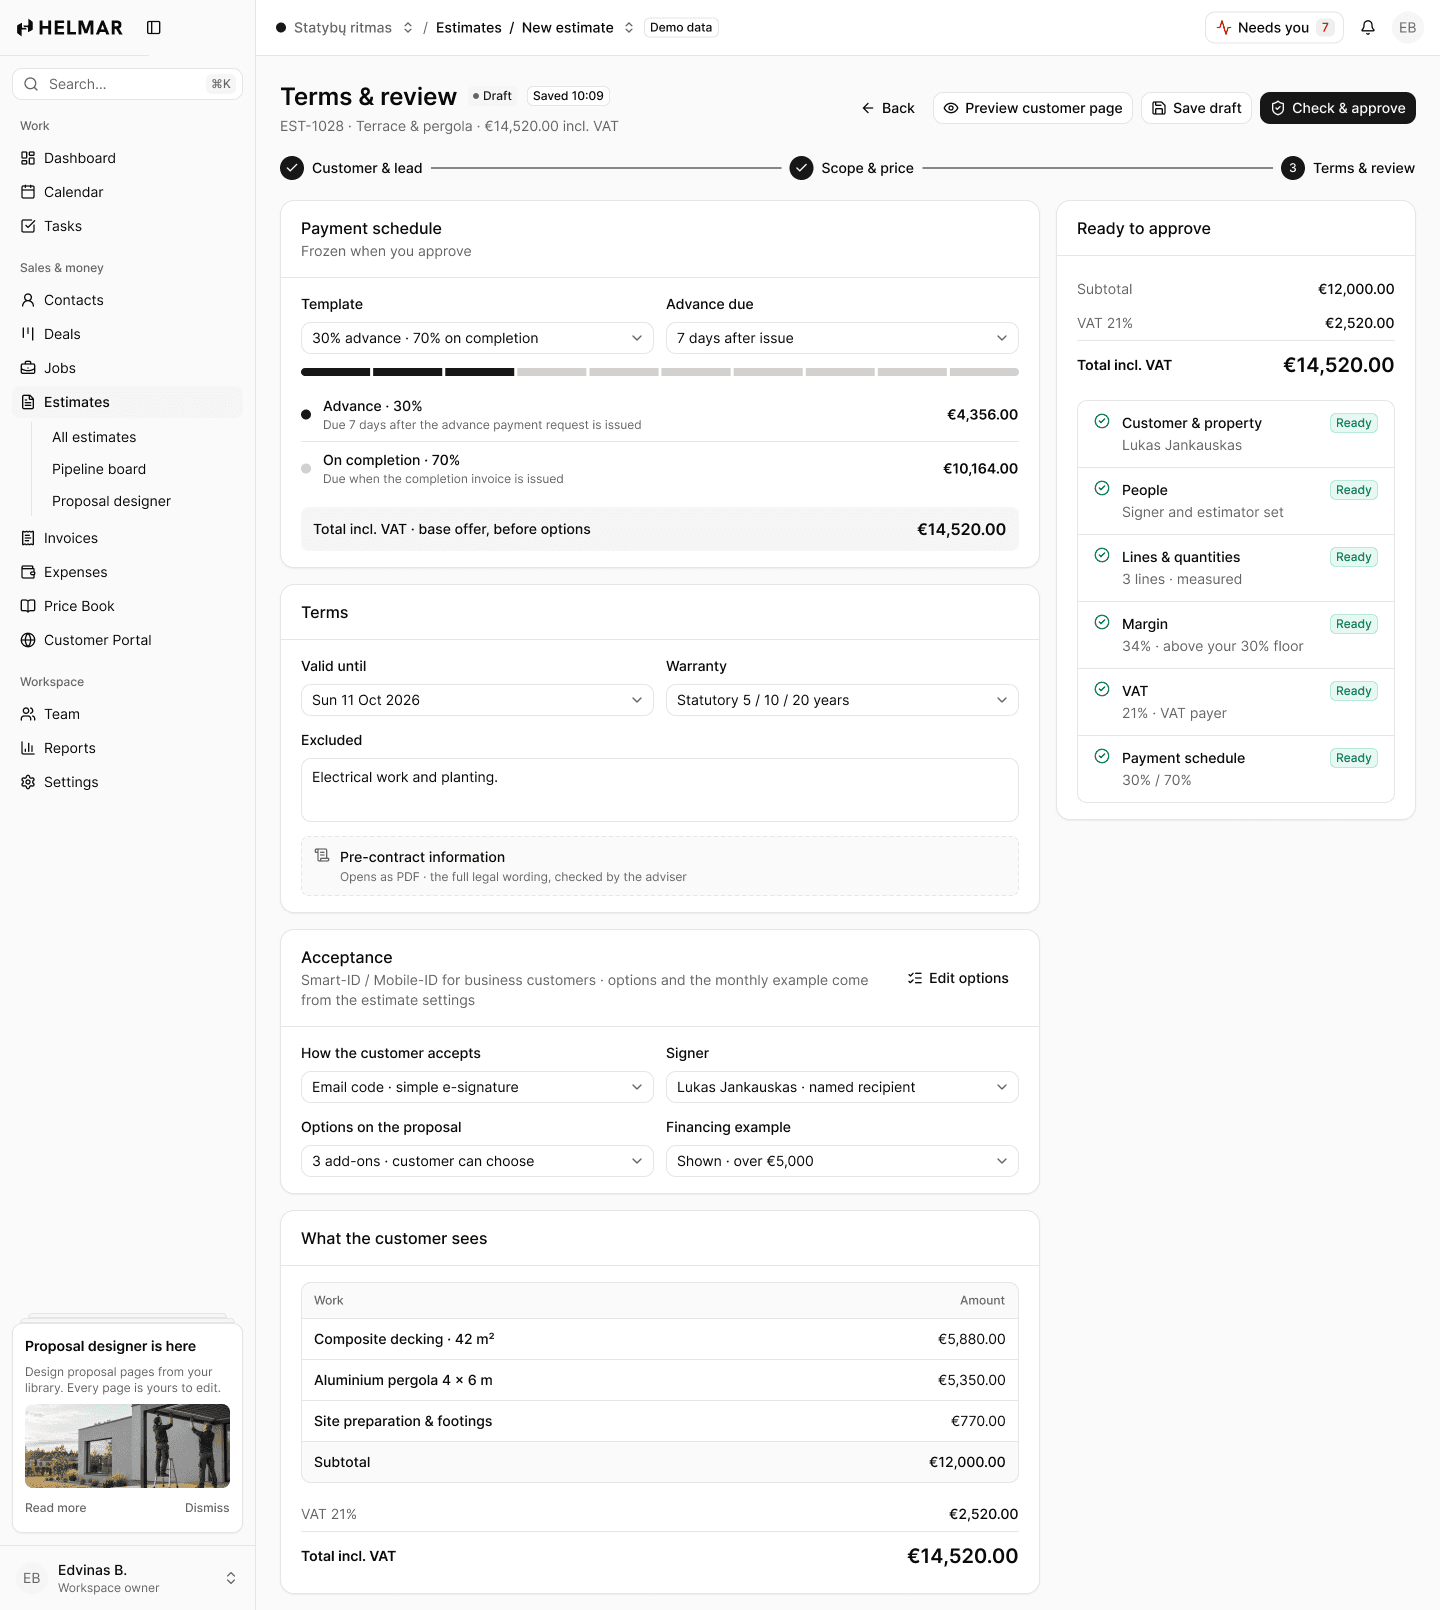Open Customer Portal in the sidebar
This screenshot has width=1440, height=1610.
click(x=128, y=640)
